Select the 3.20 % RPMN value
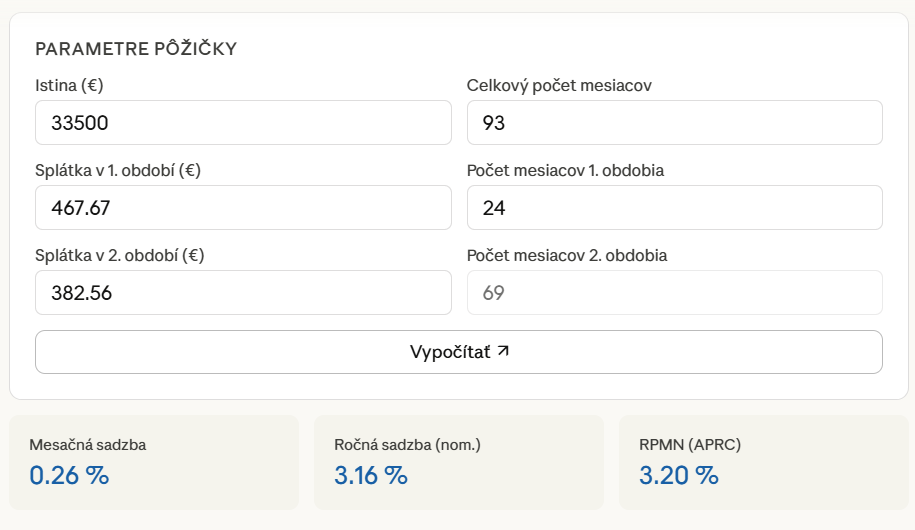 679,475
